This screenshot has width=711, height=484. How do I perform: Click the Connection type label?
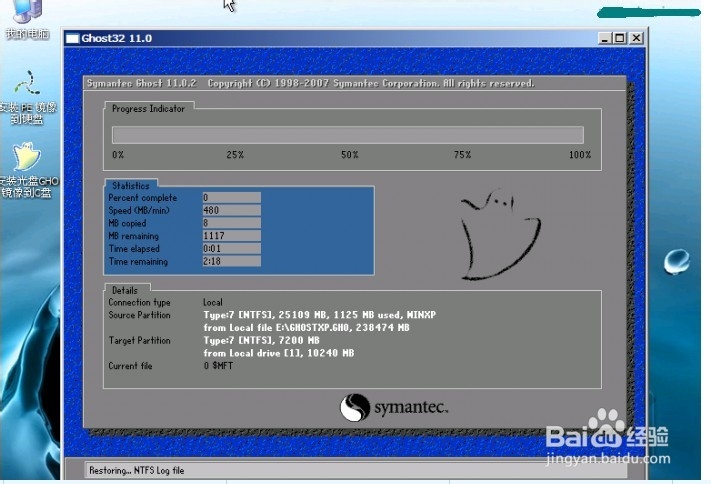139,303
